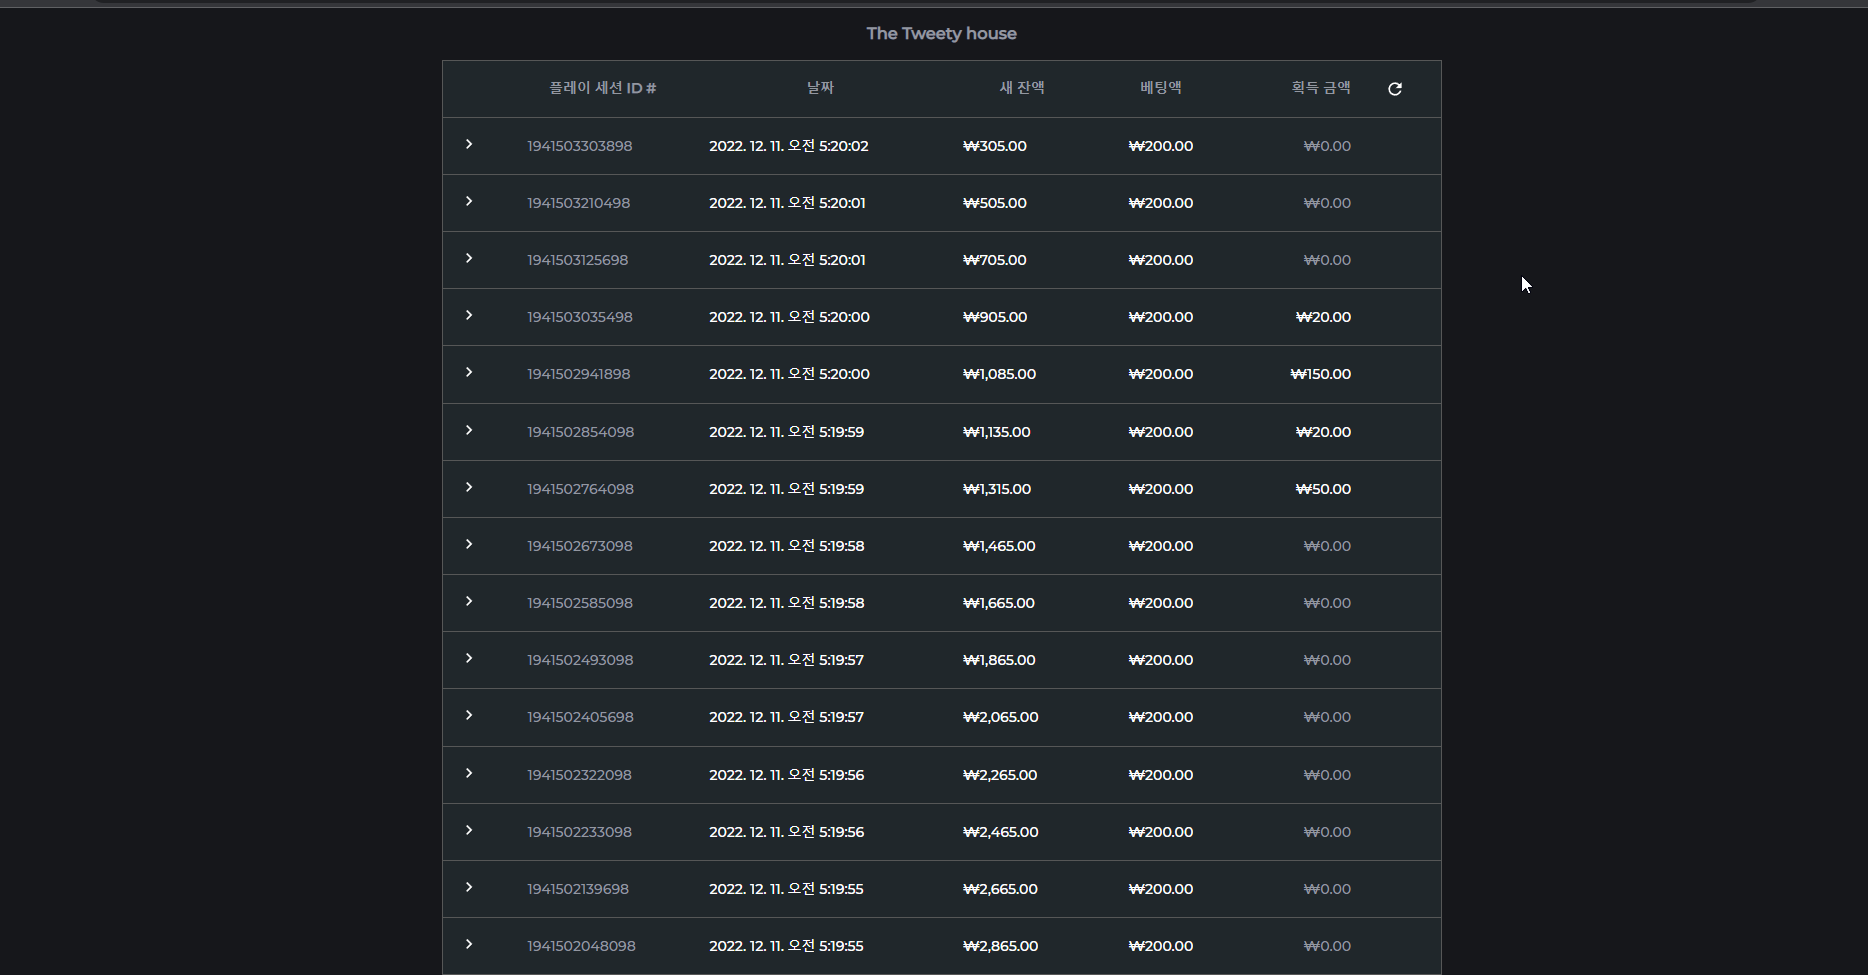Click new balance ₩1,085.00

click(x=999, y=374)
